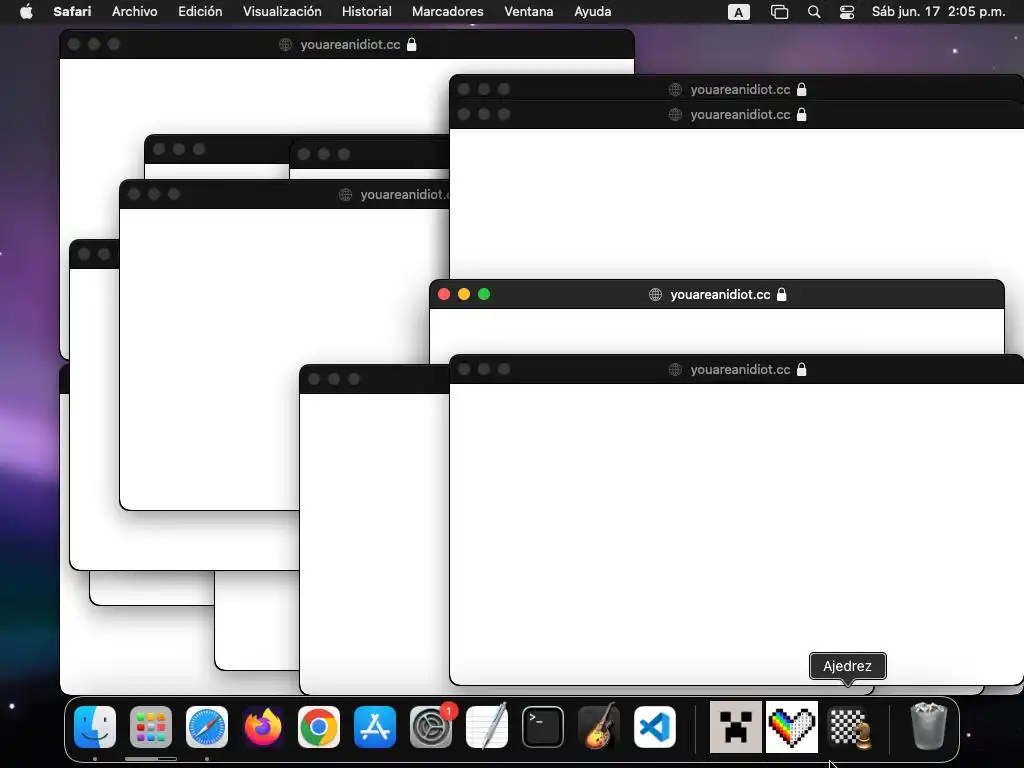1024x768 pixels.
Task: Click youareanidiot.cc title of active window
Action: coord(720,295)
